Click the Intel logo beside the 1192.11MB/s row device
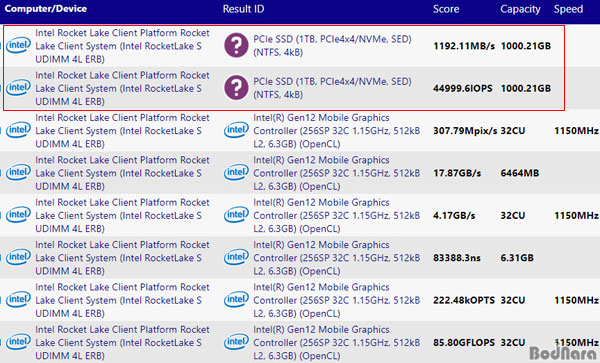600x363 pixels. (18, 46)
